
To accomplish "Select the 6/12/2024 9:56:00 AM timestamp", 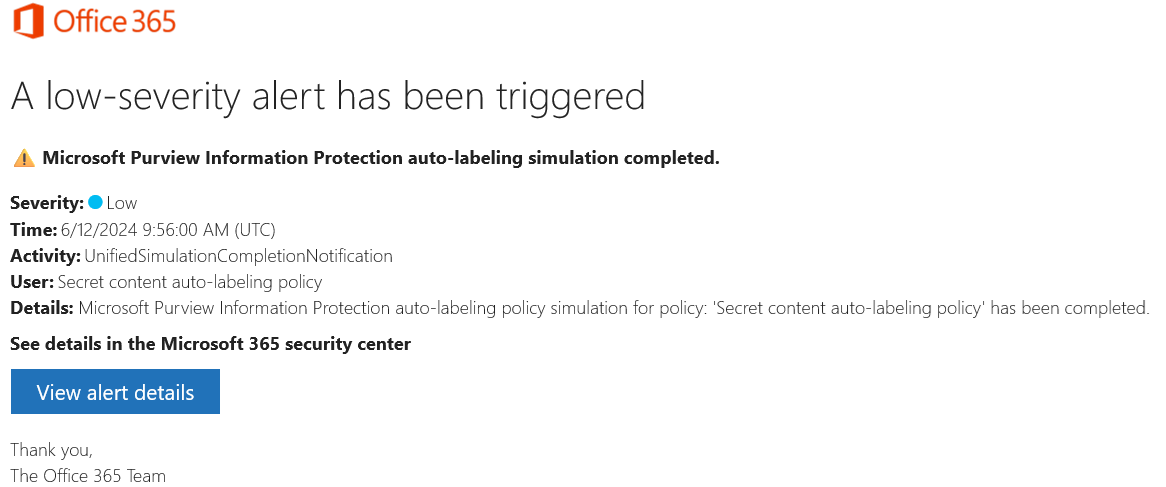I will coord(168,229).
